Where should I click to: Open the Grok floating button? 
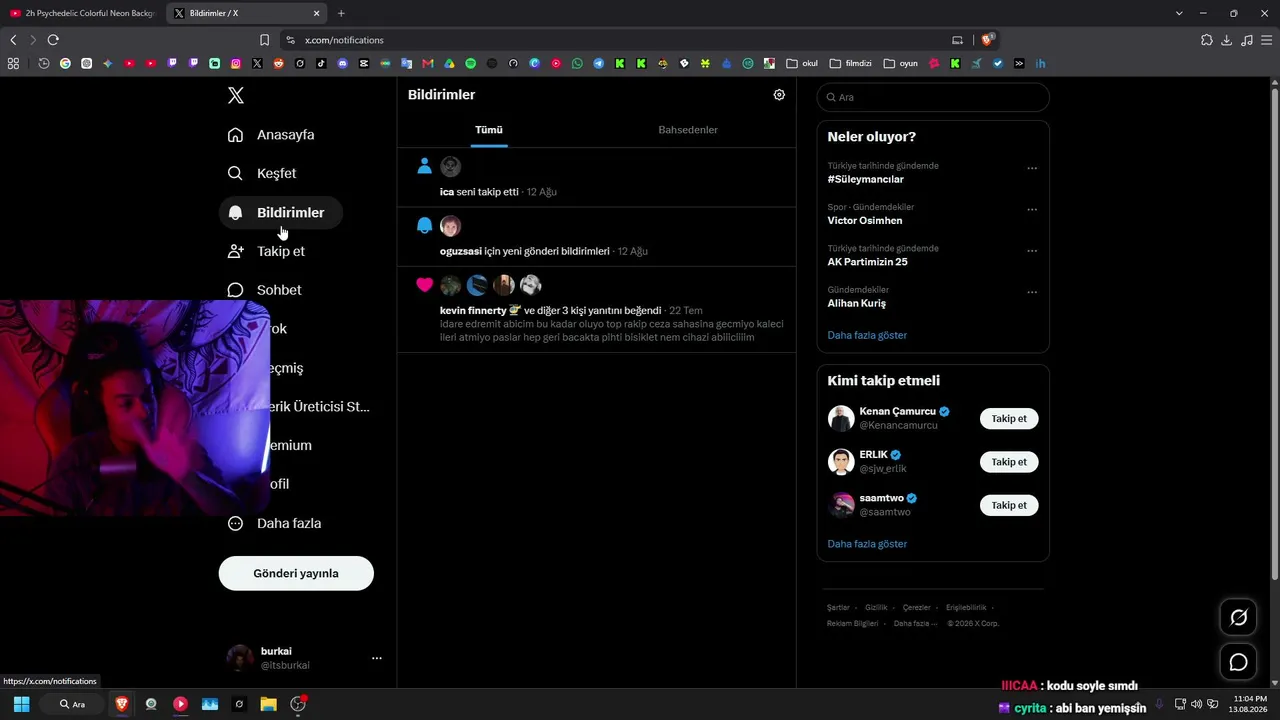1238,617
